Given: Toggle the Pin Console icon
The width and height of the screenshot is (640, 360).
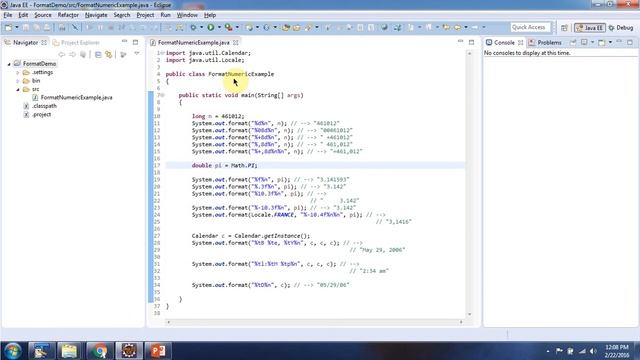Looking at the screenshot, I should (573, 42).
